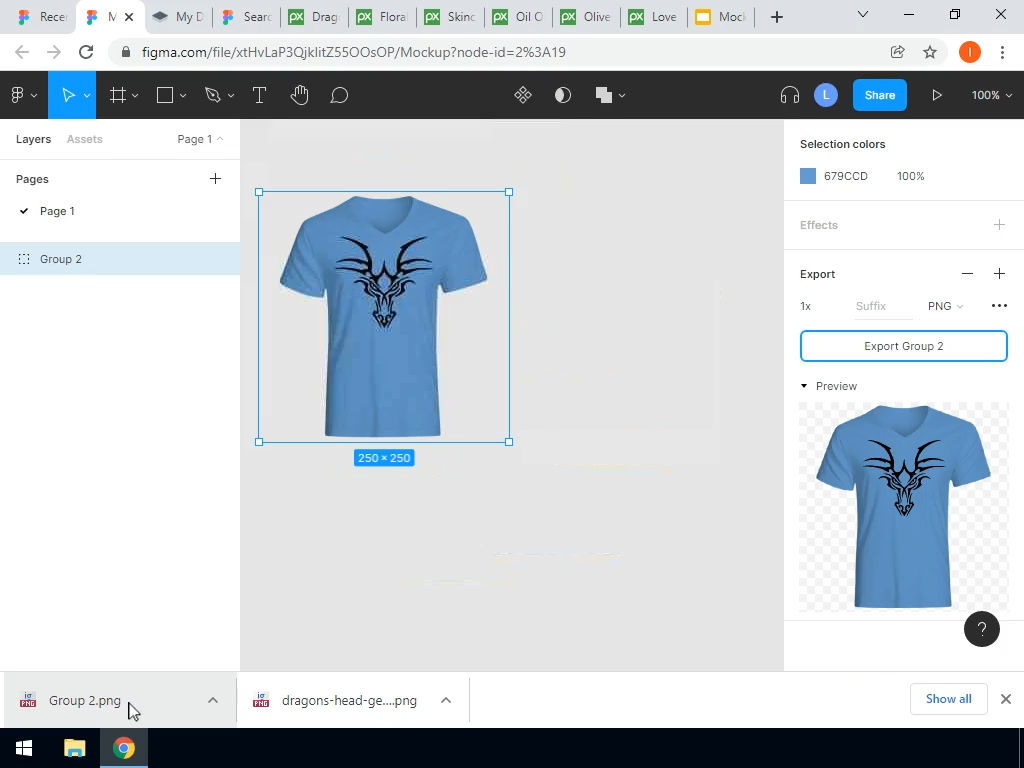Remove export setting with minus icon
1024x768 pixels.
click(967, 274)
